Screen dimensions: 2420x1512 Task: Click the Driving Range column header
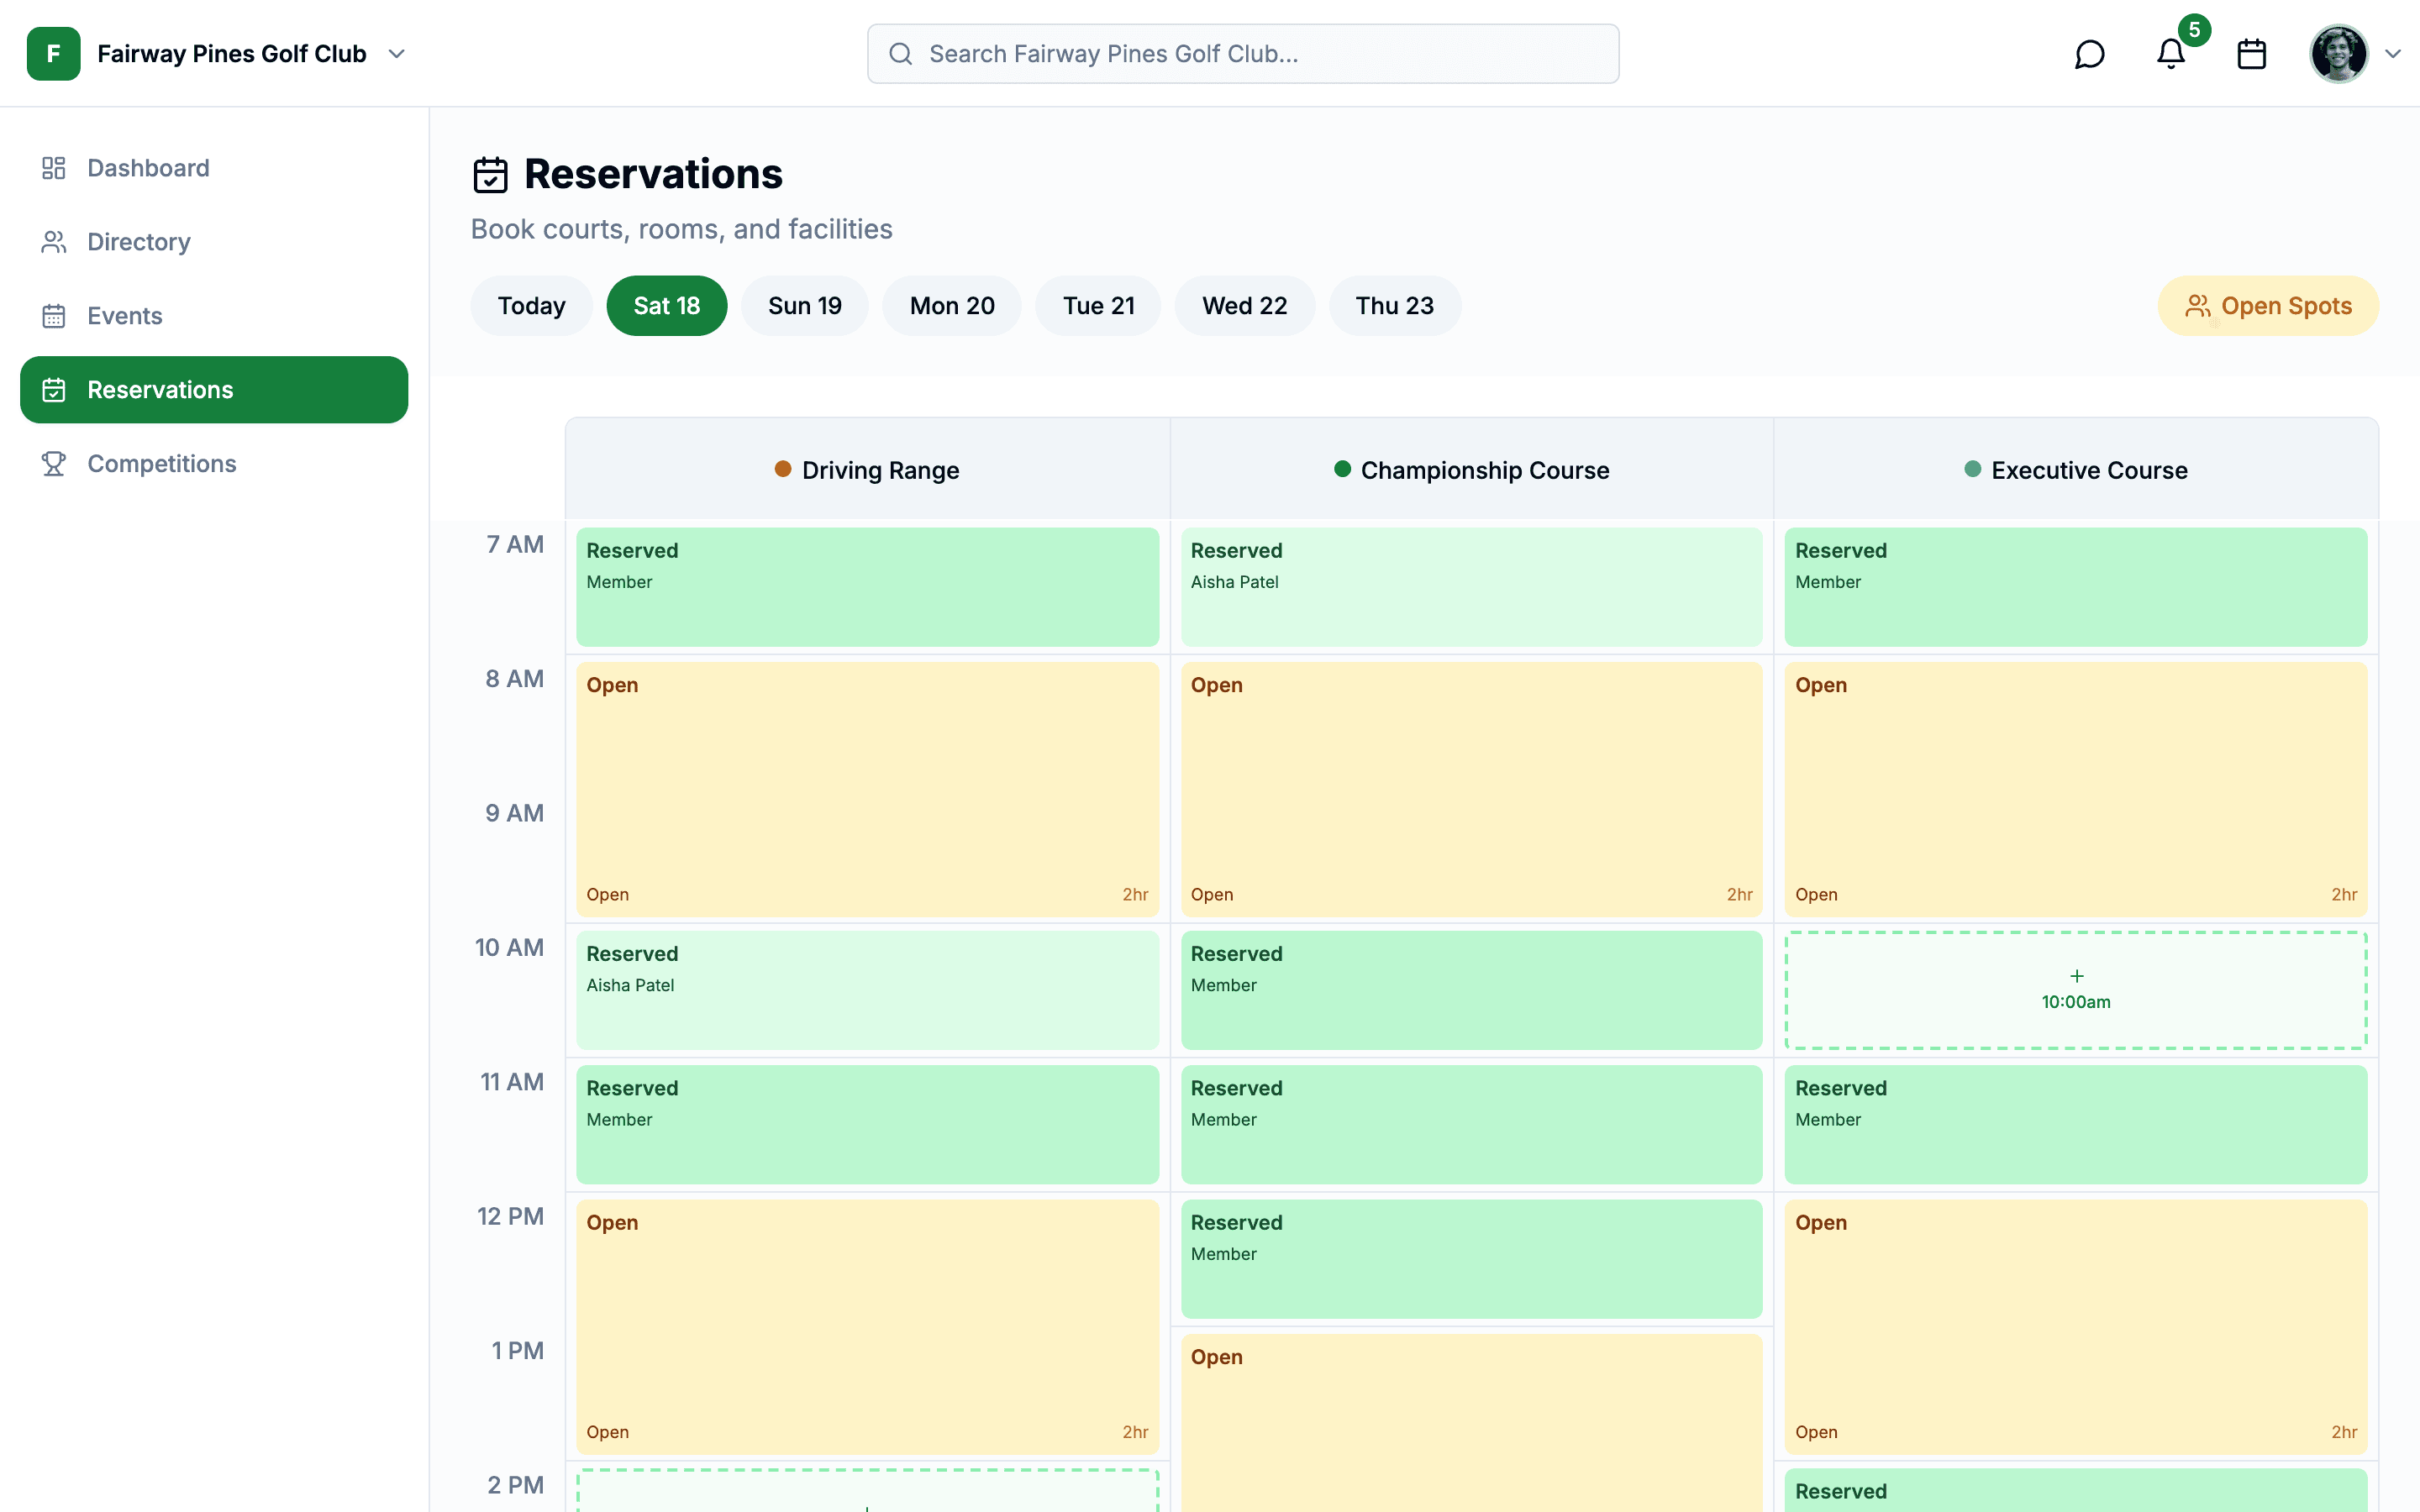click(867, 470)
